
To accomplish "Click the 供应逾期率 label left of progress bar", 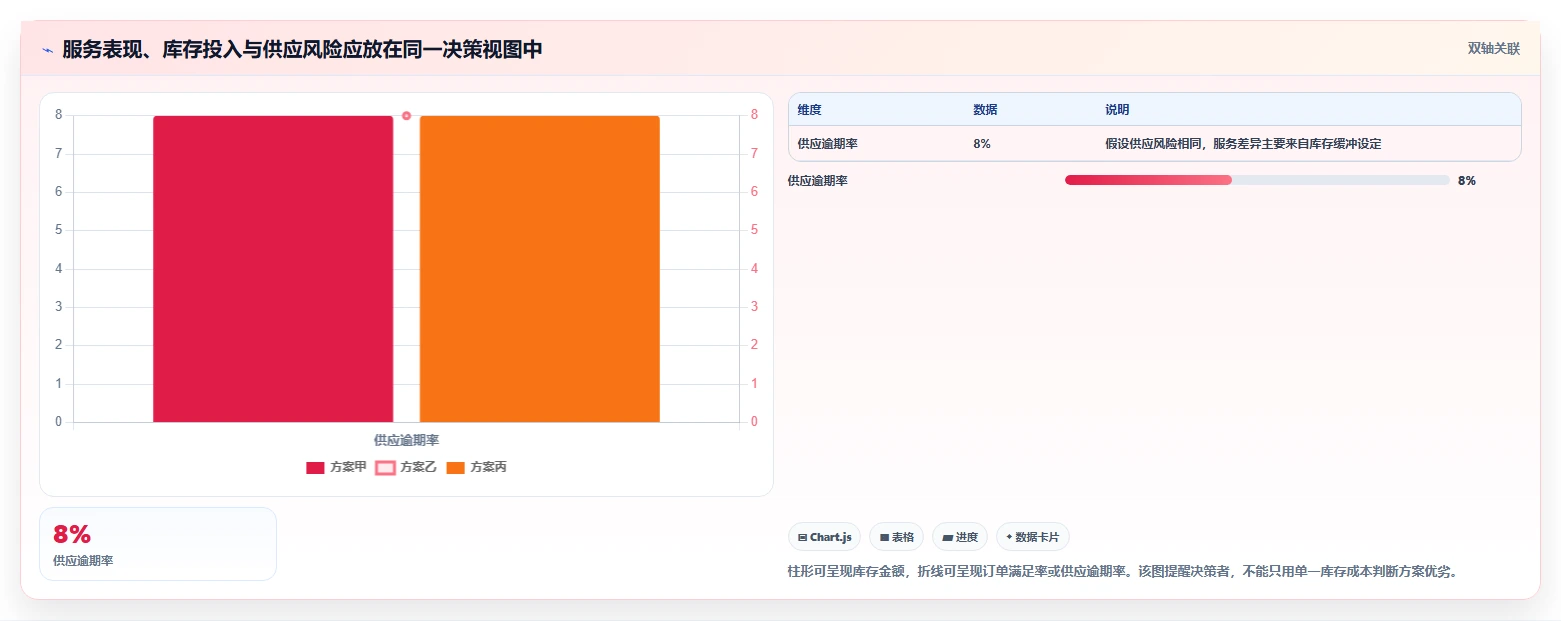I will tap(818, 181).
